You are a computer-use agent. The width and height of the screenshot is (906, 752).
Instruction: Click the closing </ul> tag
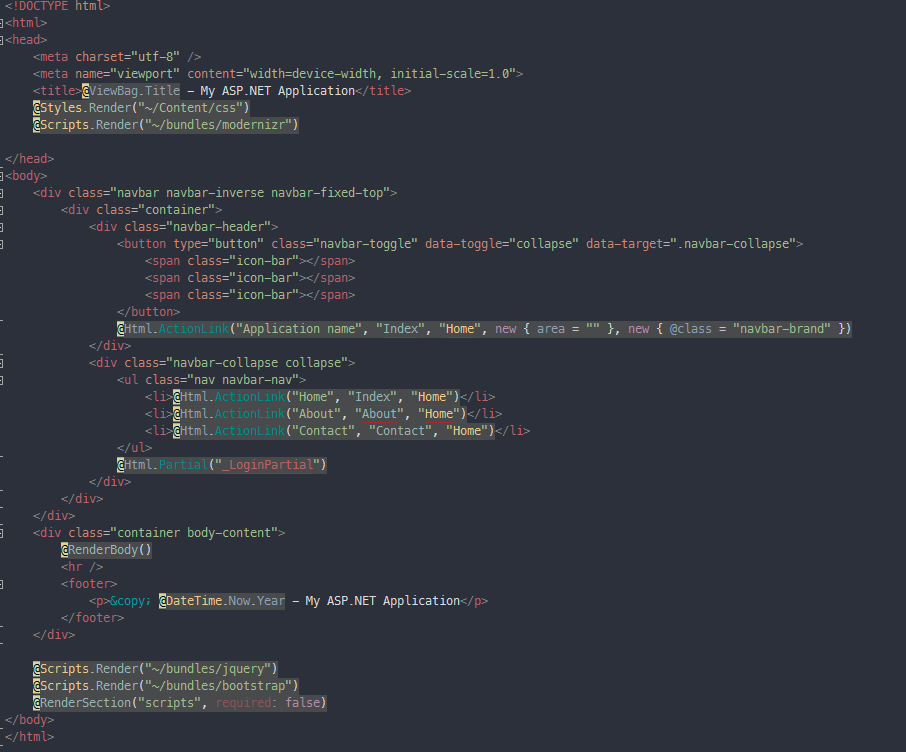134,447
